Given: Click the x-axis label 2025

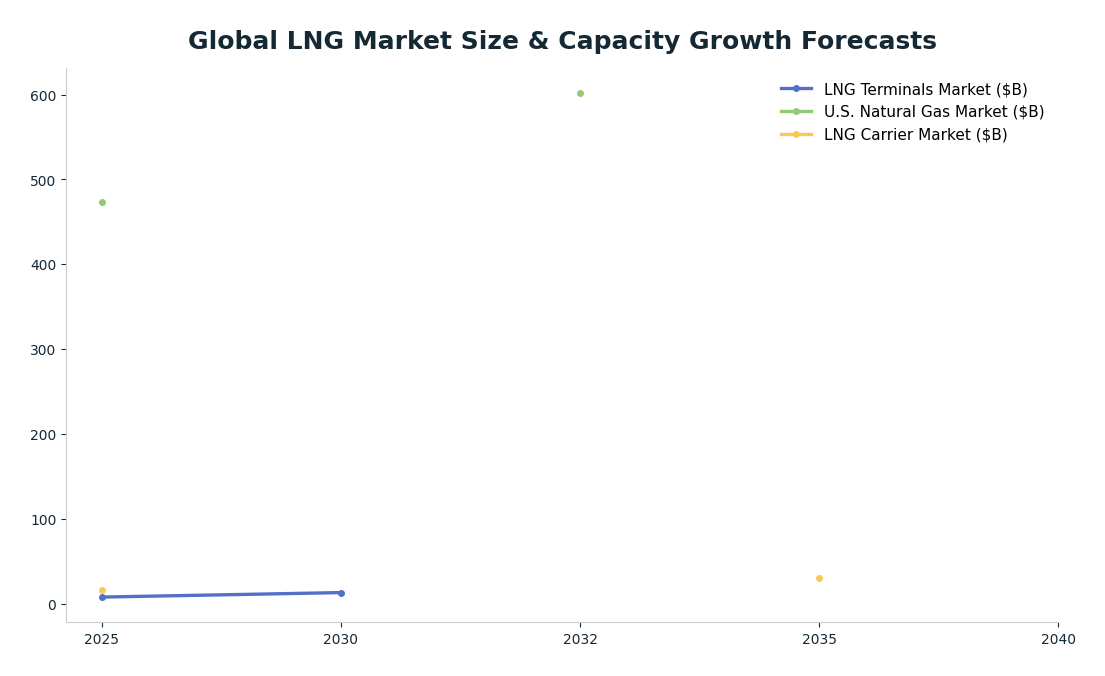Looking at the screenshot, I should [102, 639].
